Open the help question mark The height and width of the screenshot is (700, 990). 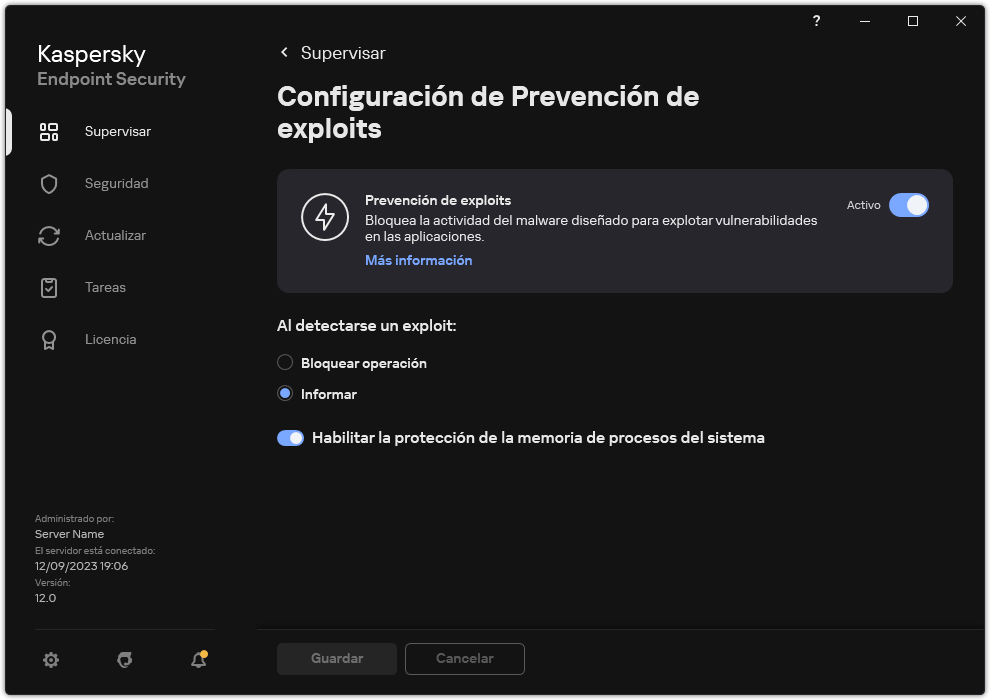click(x=816, y=21)
